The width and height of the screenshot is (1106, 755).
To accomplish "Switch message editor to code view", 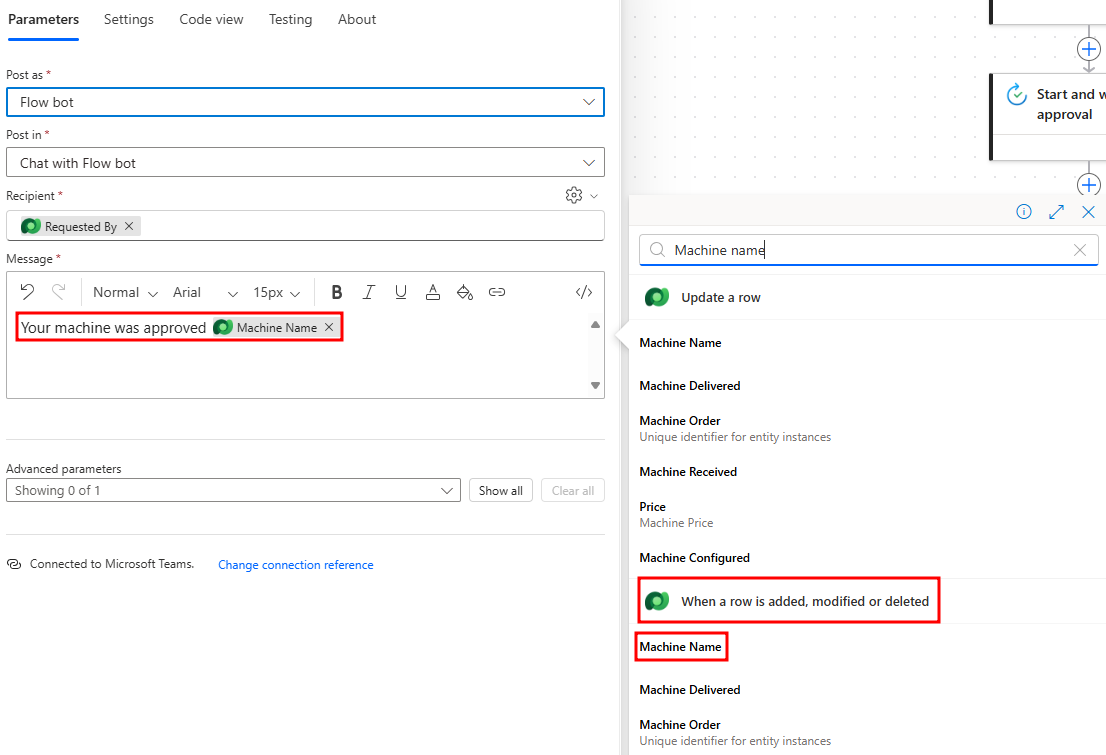I will click(x=584, y=292).
